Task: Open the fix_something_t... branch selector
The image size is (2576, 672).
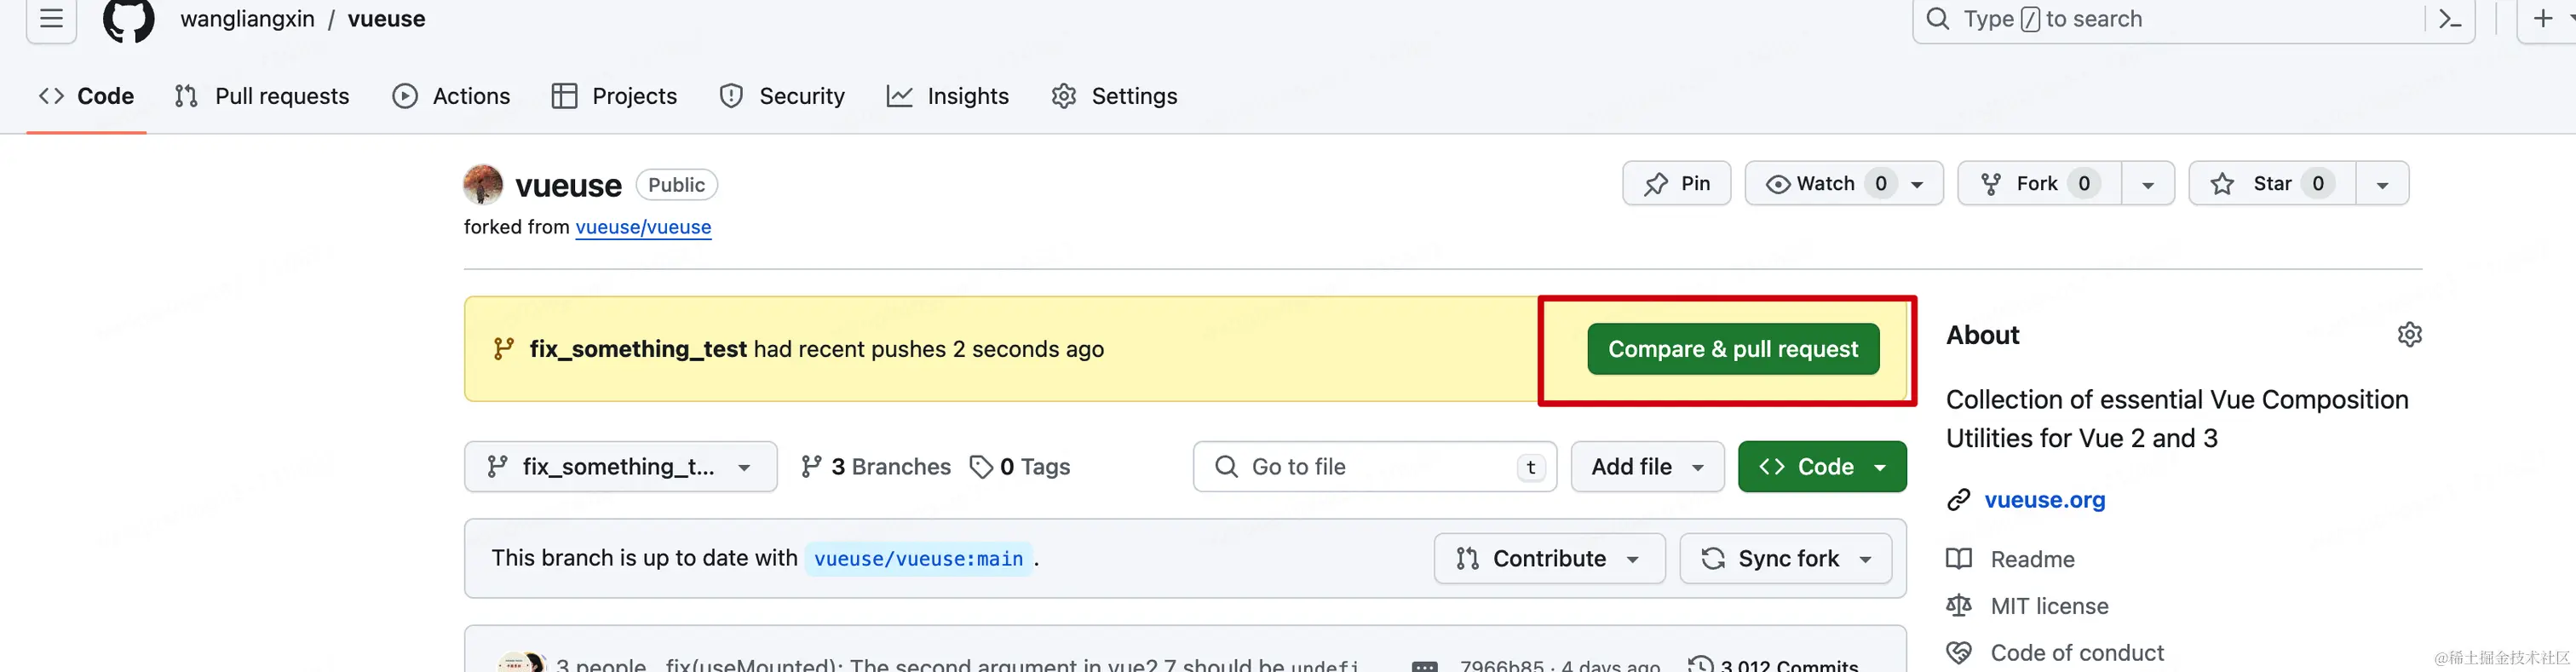Action: 620,467
